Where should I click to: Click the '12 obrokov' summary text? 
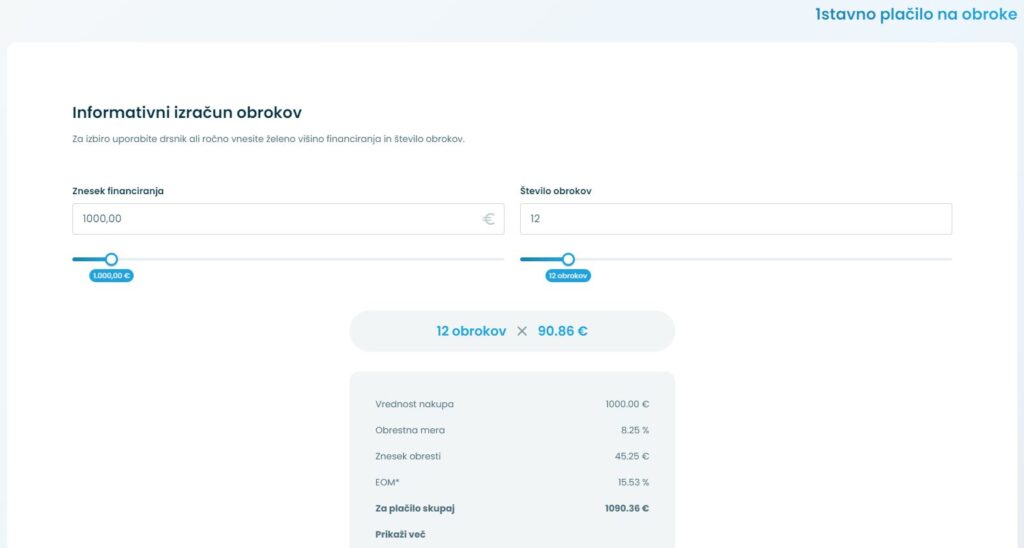[471, 331]
